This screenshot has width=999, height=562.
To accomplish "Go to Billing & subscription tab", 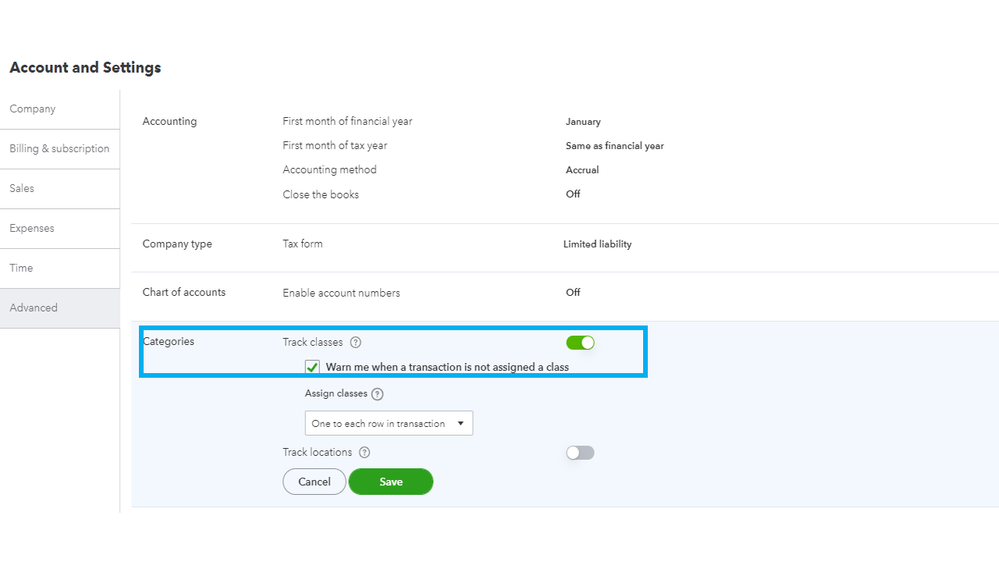I will point(59,149).
